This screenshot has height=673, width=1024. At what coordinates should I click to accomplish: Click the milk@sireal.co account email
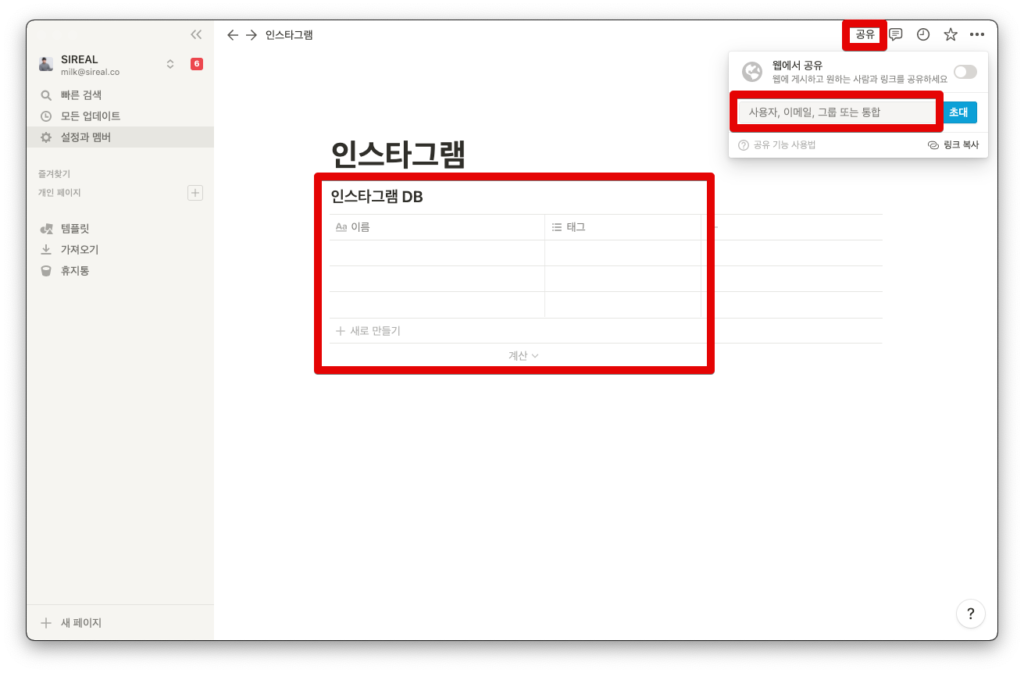pyautogui.click(x=90, y=72)
